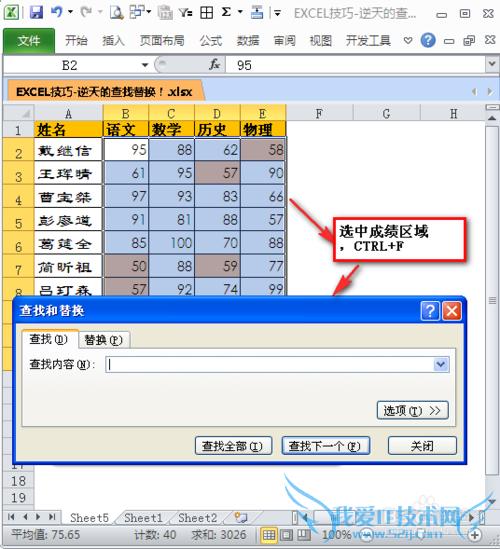Click the Undo arrow icon
The height and width of the screenshot is (549, 500).
click(x=56, y=12)
